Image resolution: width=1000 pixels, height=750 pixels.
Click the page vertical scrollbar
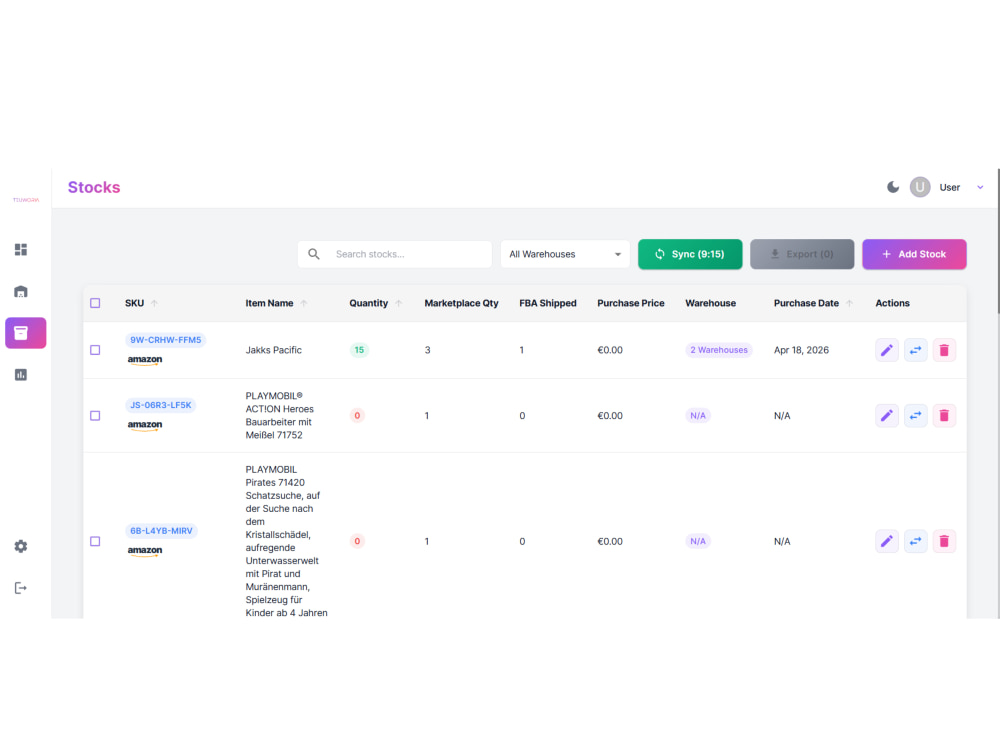tap(997, 242)
